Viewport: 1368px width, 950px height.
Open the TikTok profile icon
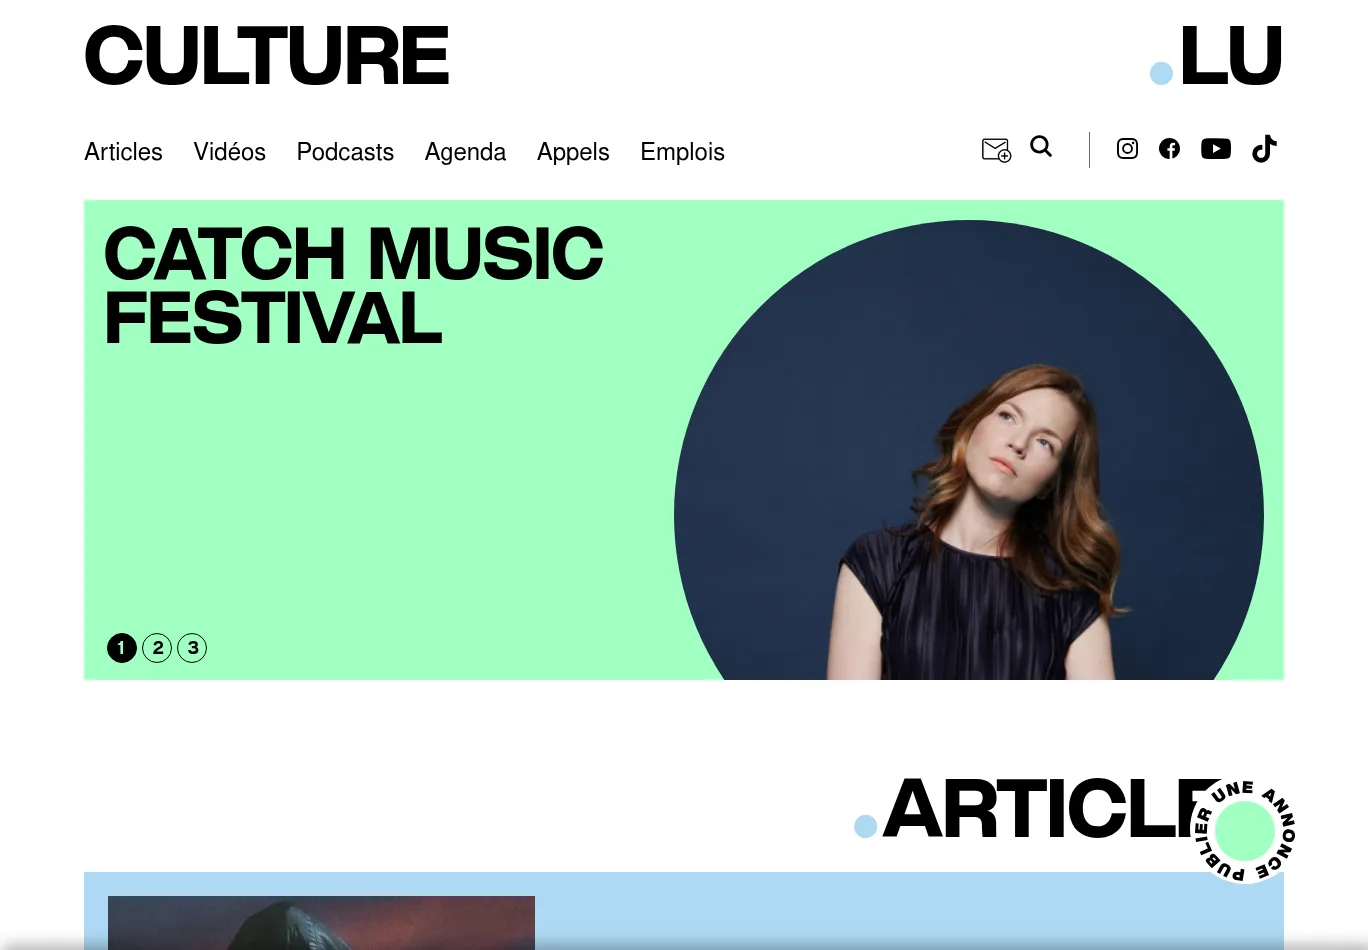(1264, 148)
